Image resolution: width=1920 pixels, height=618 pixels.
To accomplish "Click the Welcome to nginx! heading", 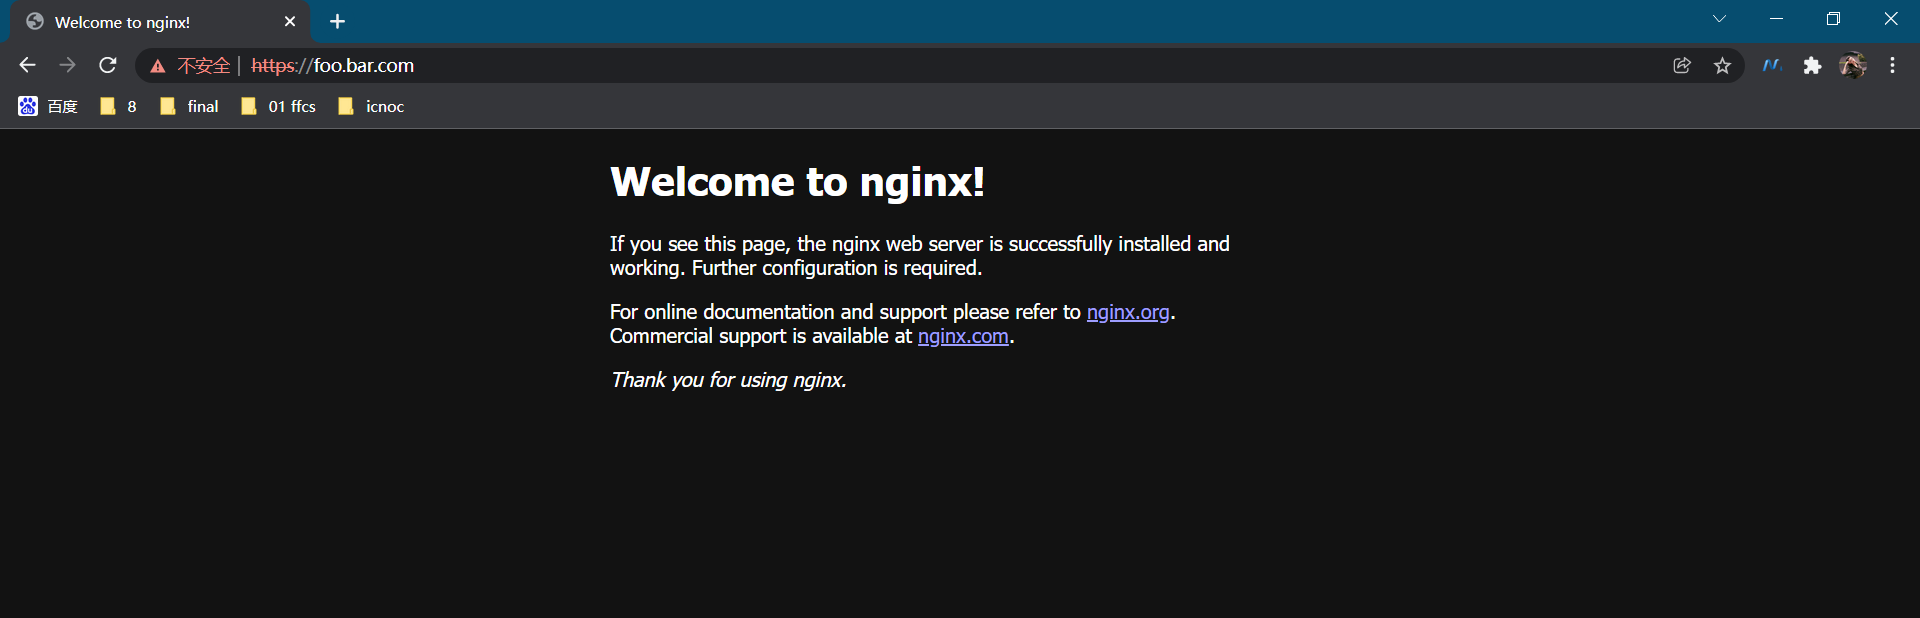I will click(x=798, y=182).
